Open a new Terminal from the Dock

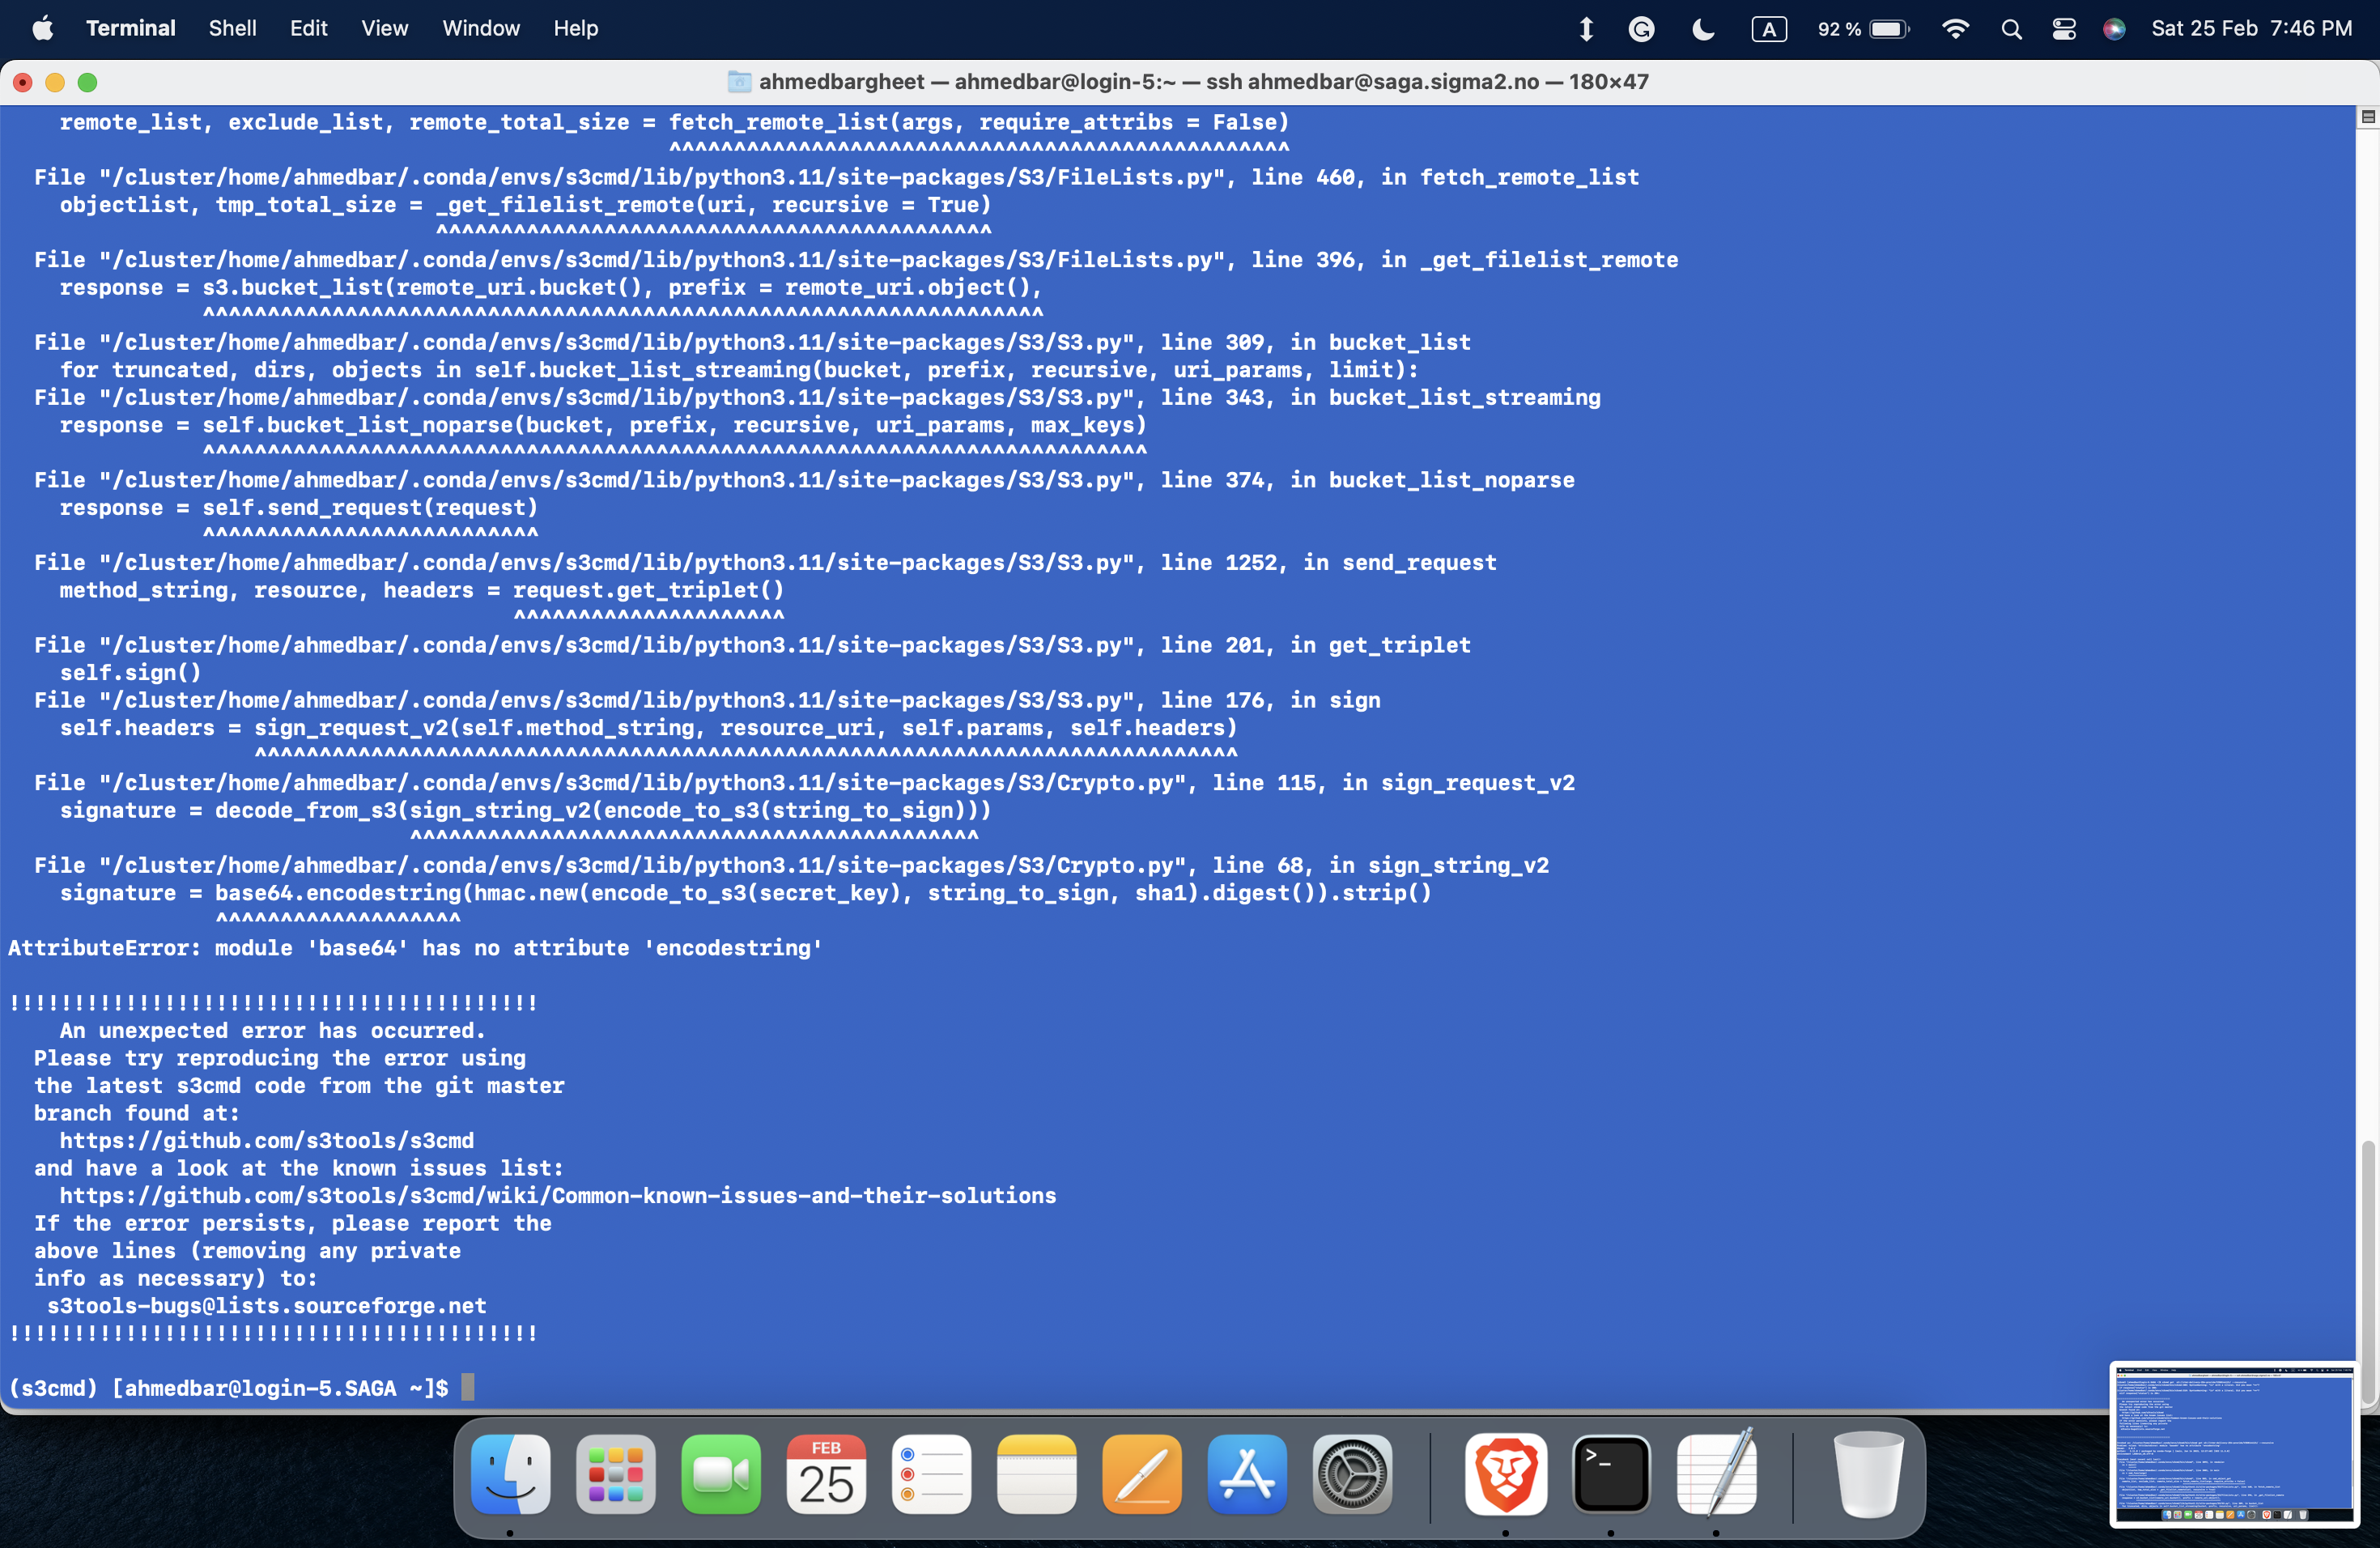click(x=1612, y=1475)
